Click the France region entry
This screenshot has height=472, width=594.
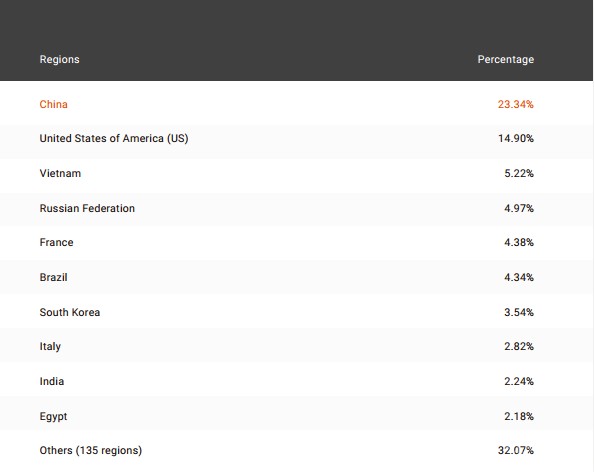click(x=56, y=242)
